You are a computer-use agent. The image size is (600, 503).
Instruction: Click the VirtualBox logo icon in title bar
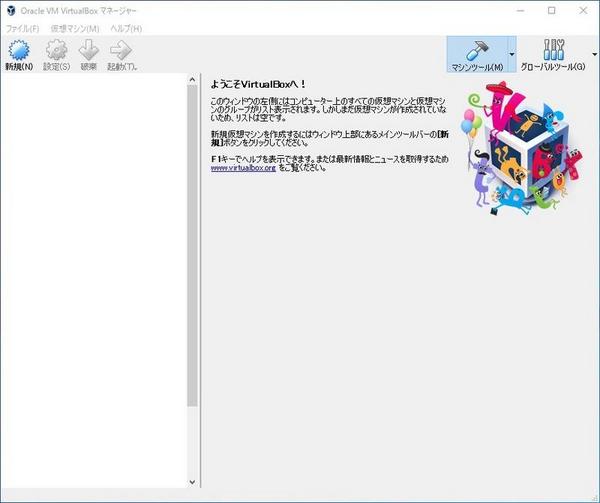[x=11, y=11]
